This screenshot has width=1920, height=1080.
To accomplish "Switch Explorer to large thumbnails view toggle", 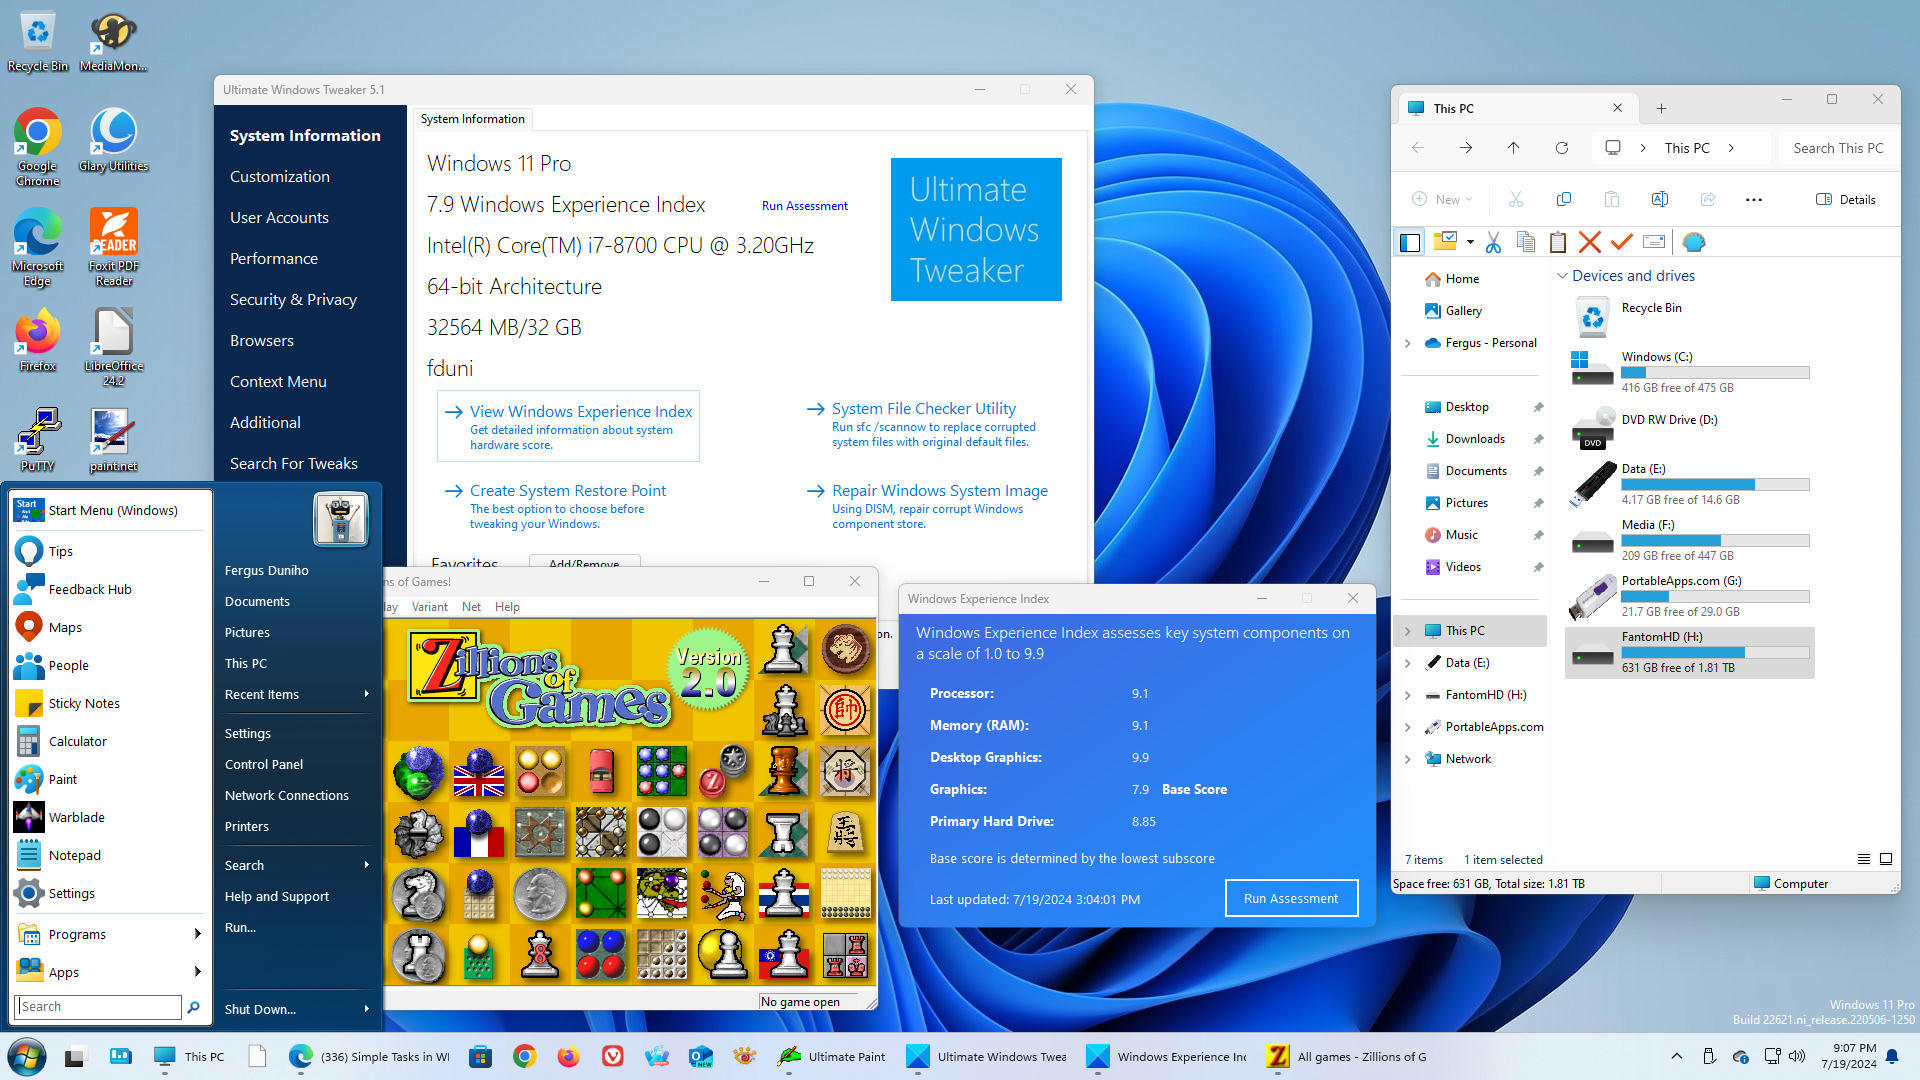I will point(1885,859).
